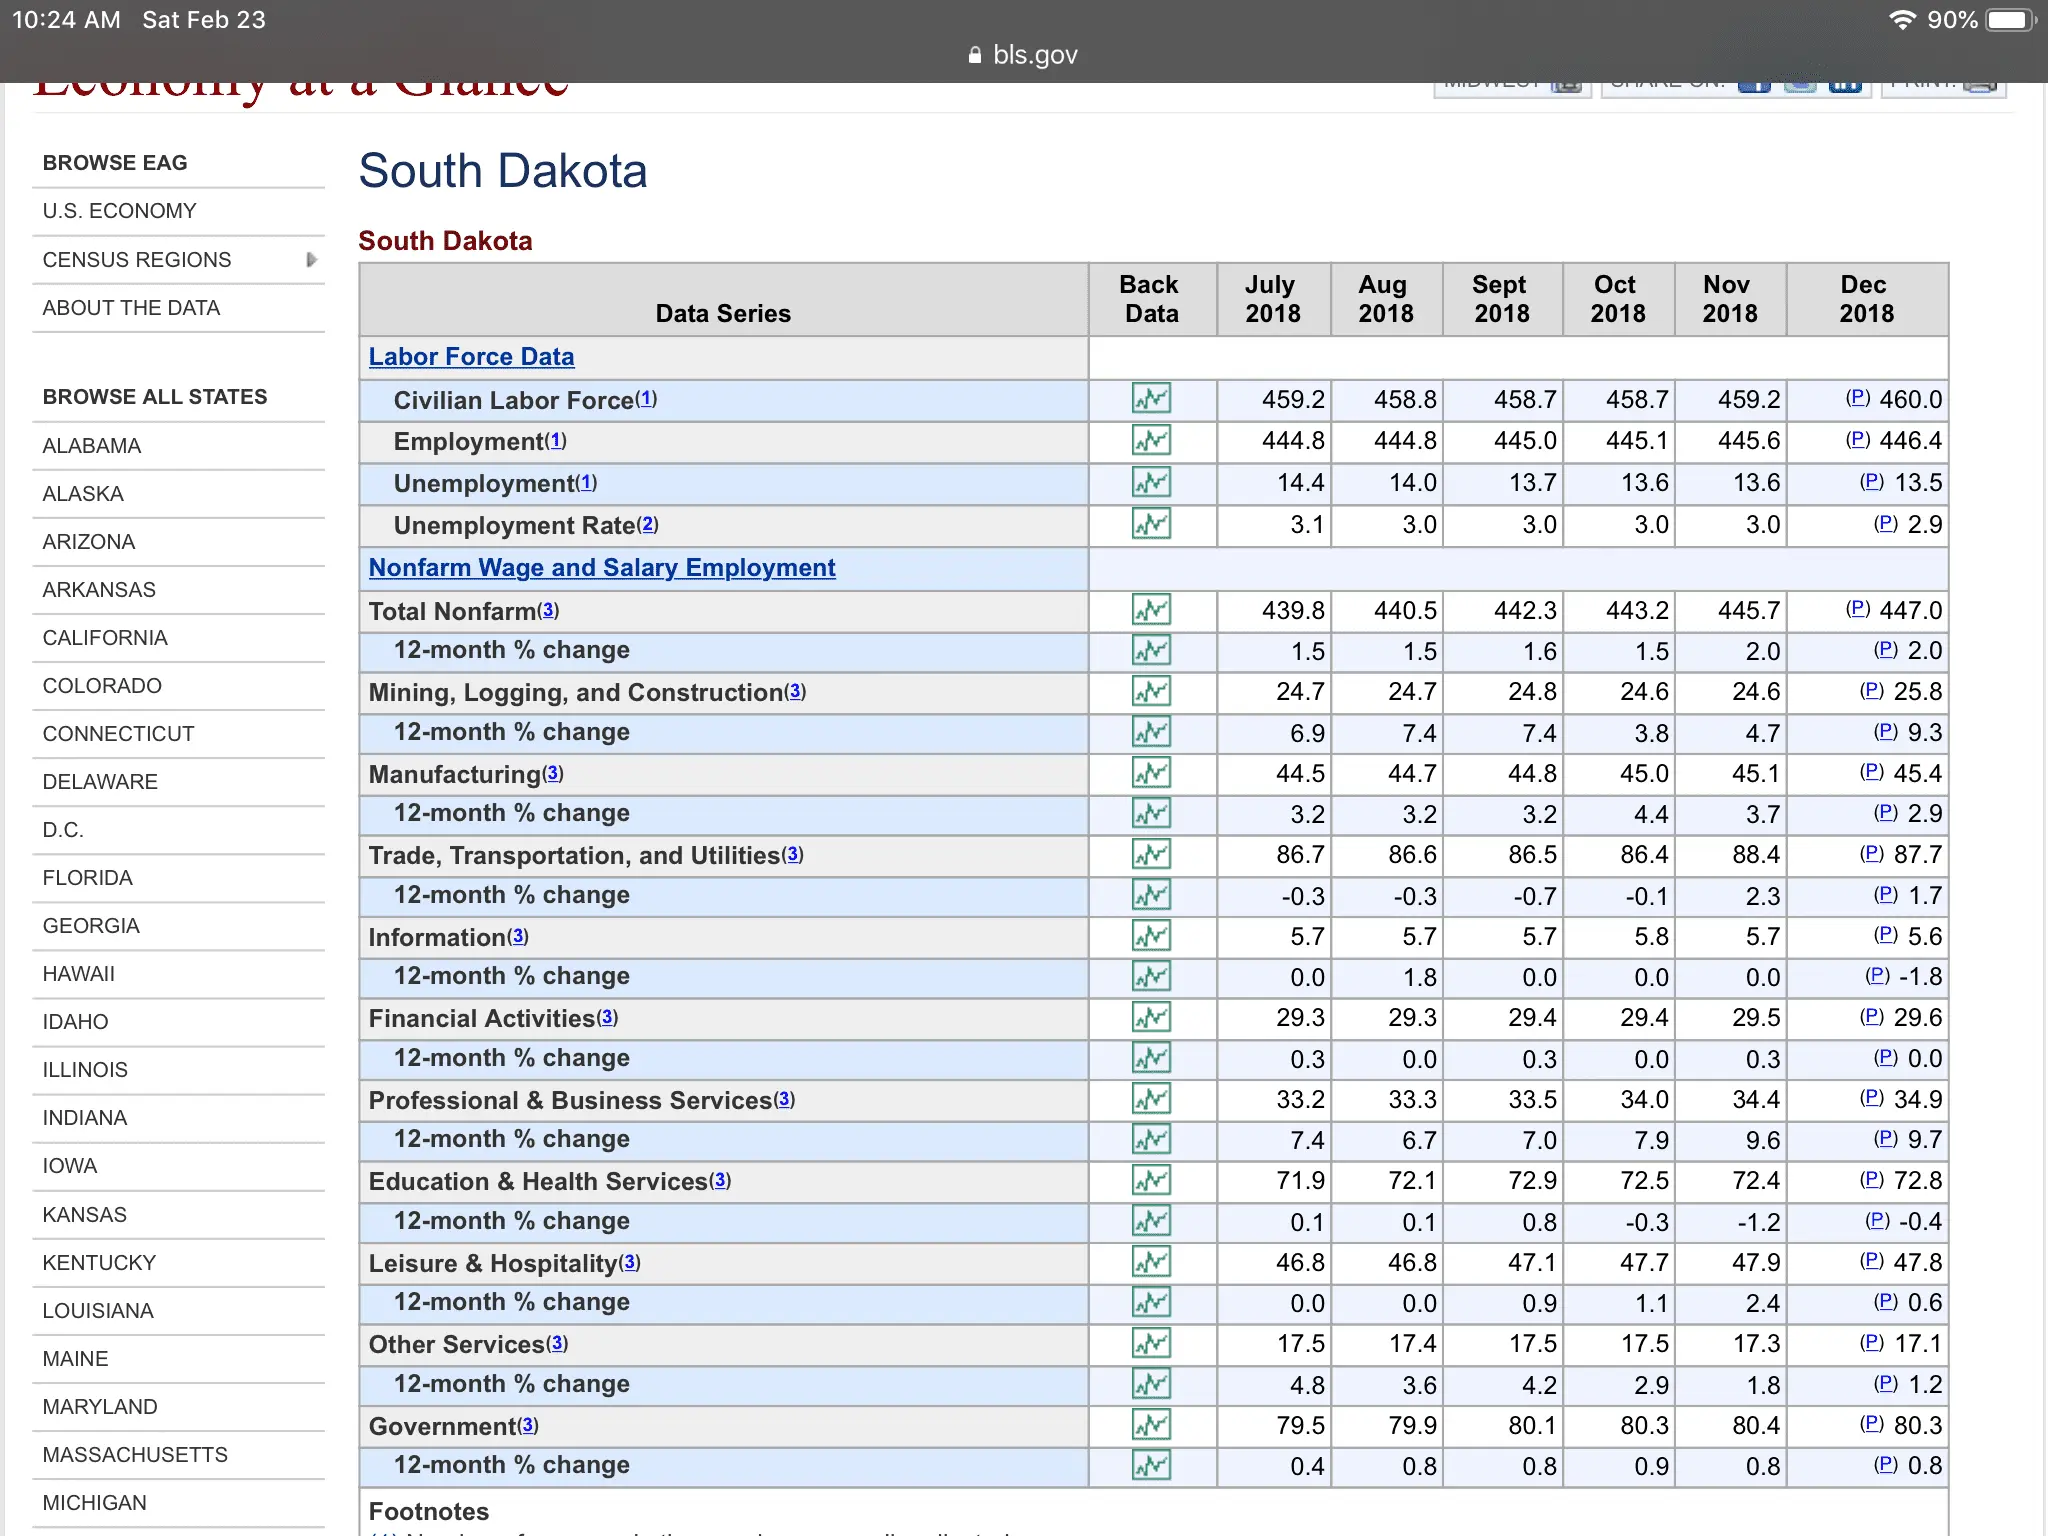
Task: Open Government back data chart icon
Action: point(1151,1425)
